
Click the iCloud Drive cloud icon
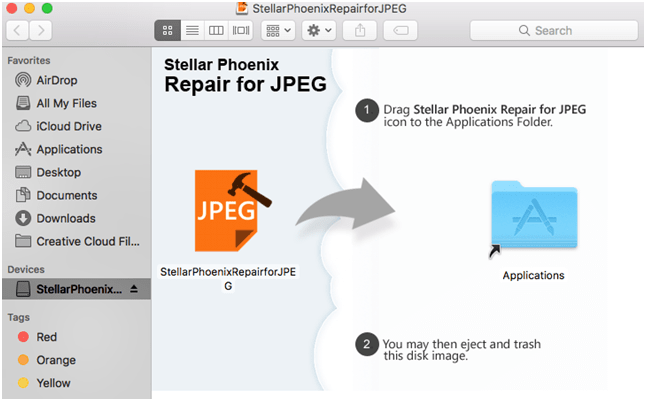tap(23, 126)
